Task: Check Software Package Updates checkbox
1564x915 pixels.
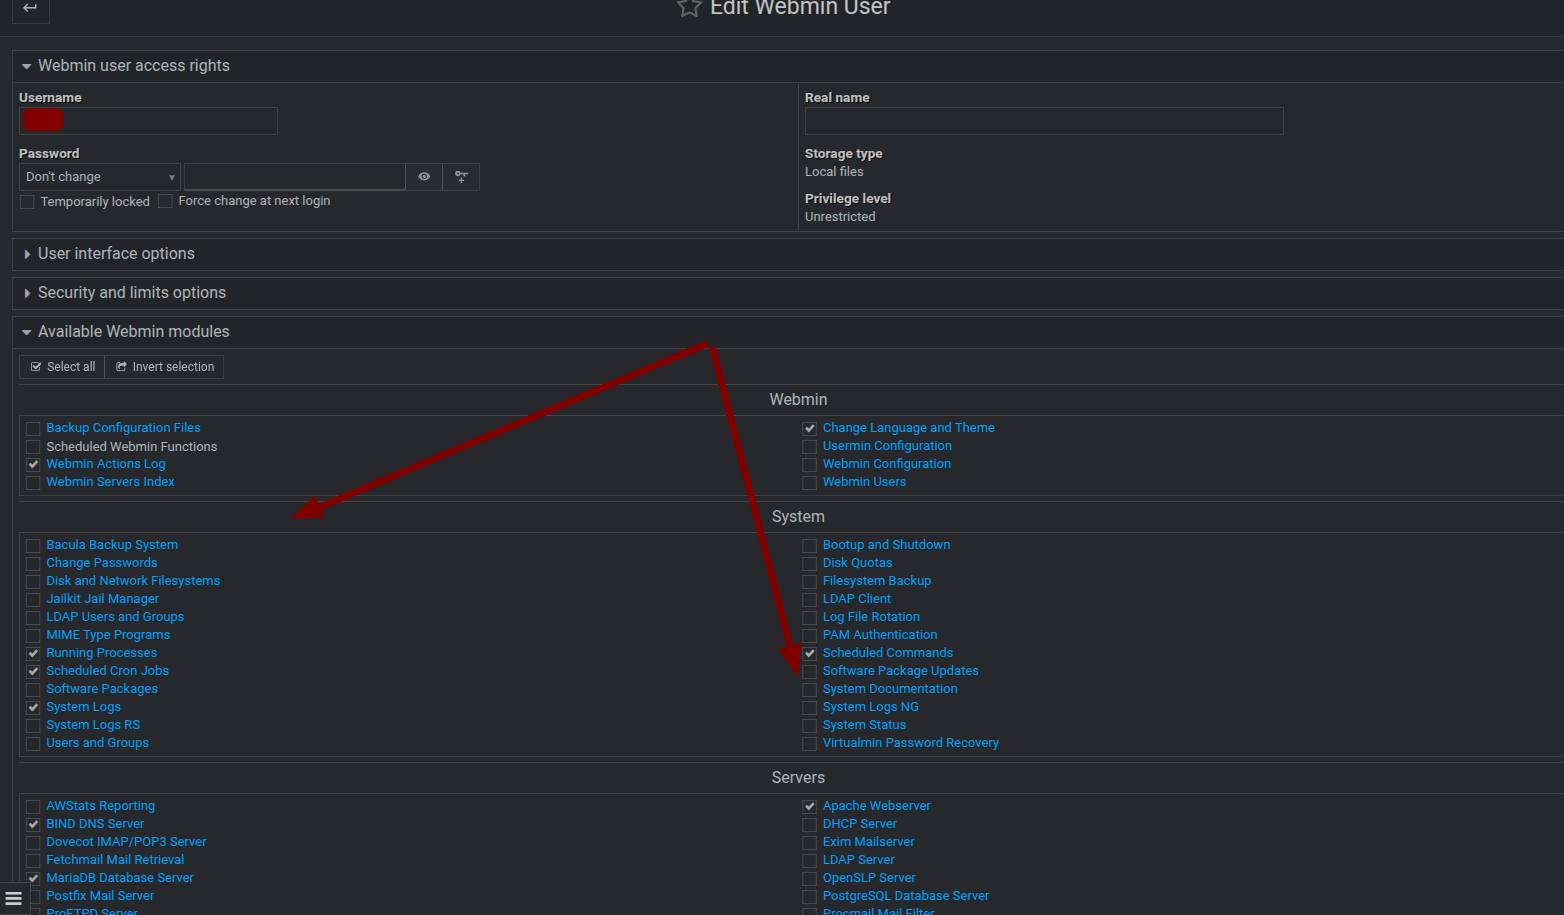Action: 810,672
